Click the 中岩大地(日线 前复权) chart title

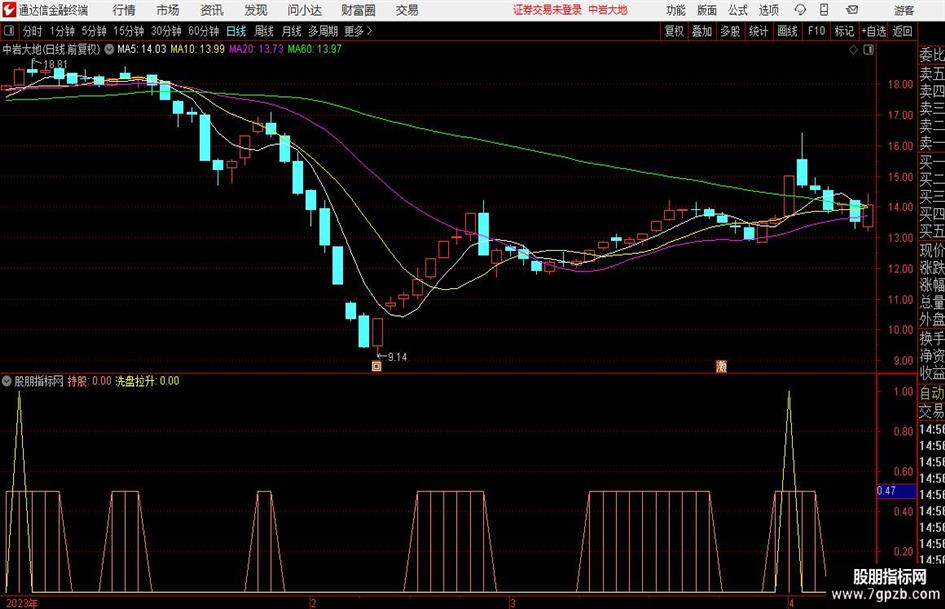(52, 49)
